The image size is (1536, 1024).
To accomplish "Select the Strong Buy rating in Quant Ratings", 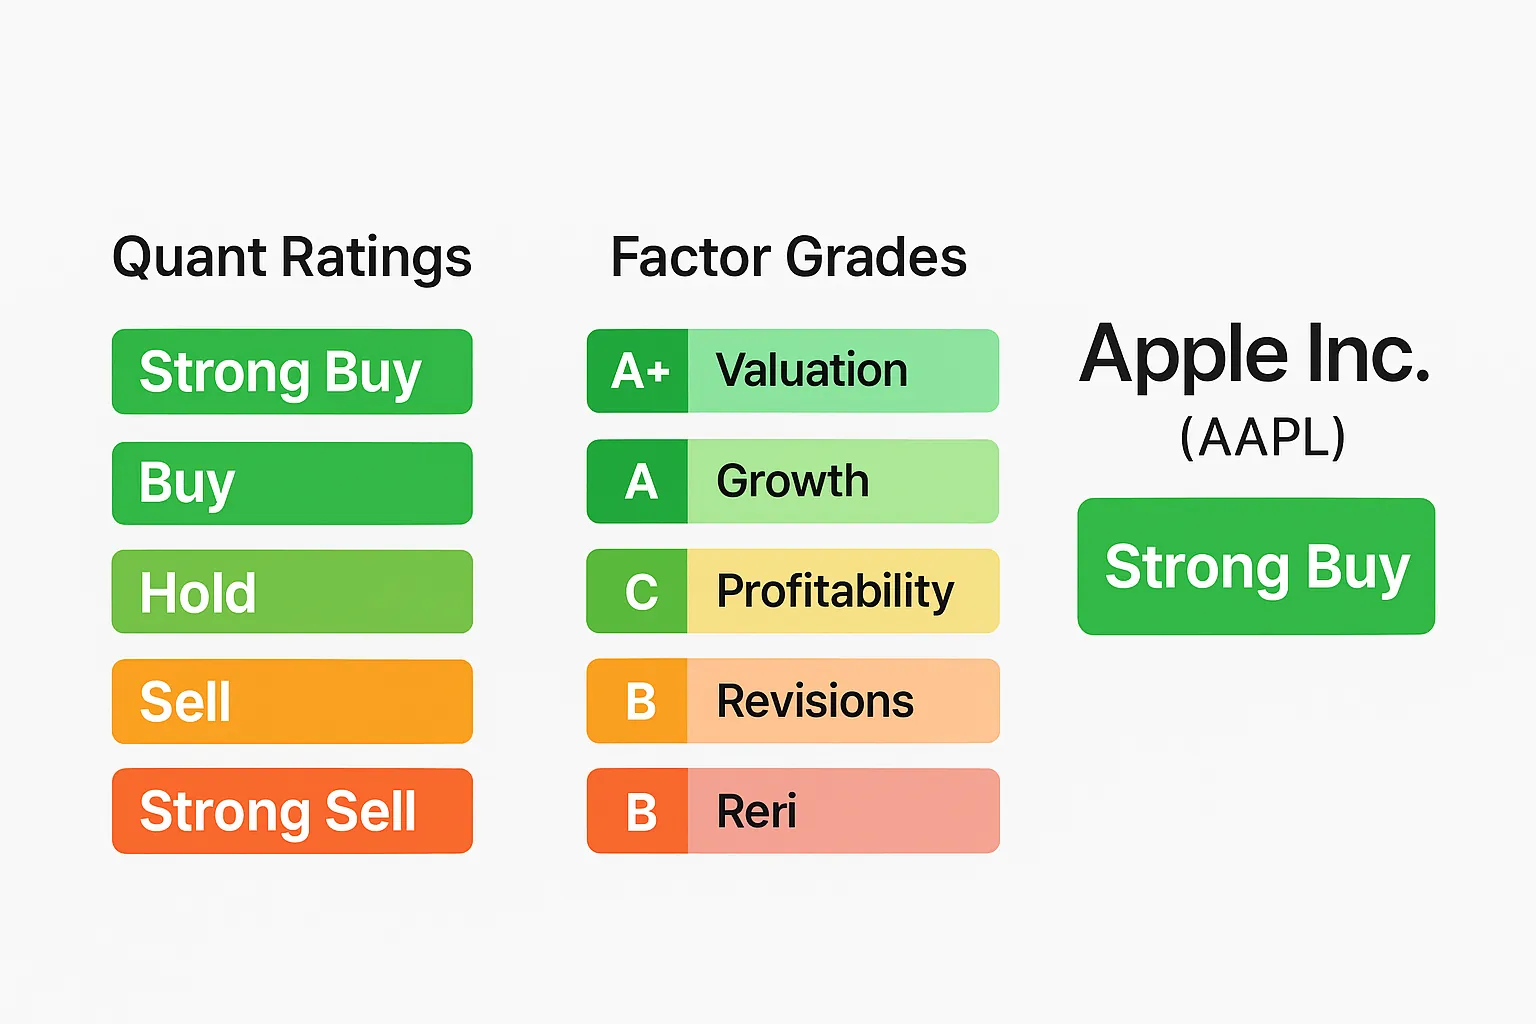I will coord(292,371).
